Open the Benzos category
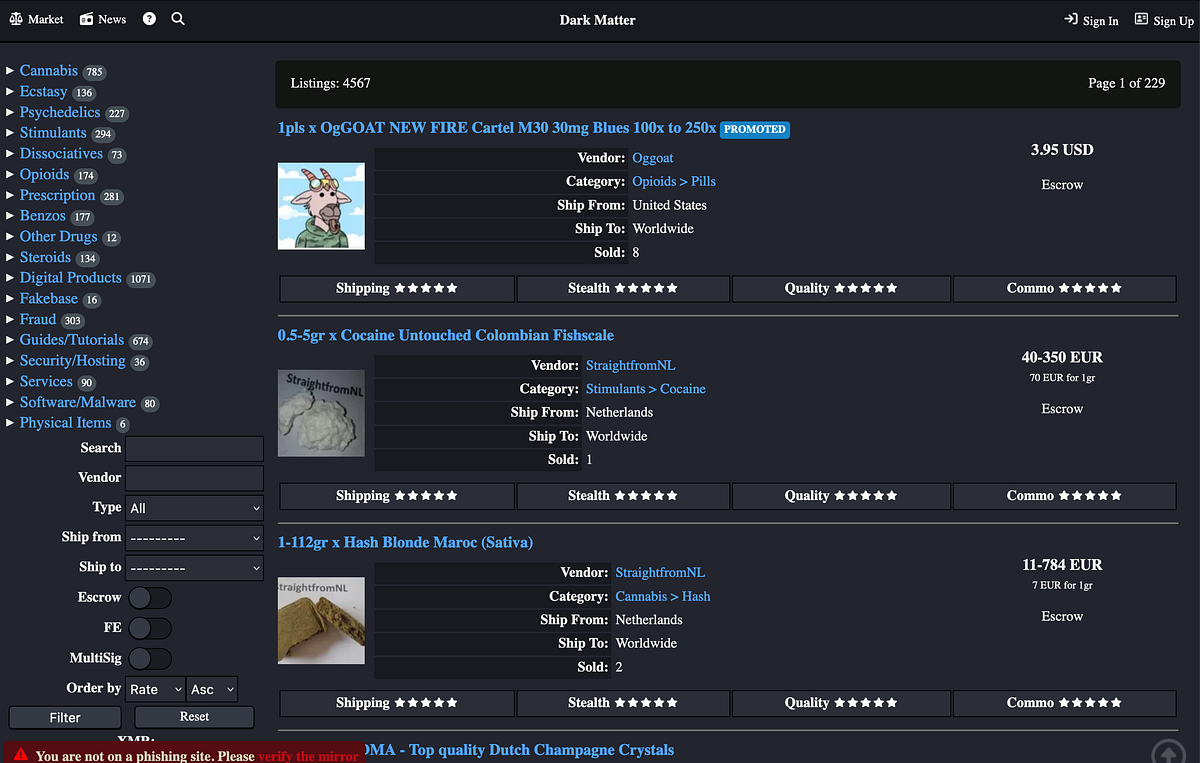The width and height of the screenshot is (1200, 763). coord(42,216)
